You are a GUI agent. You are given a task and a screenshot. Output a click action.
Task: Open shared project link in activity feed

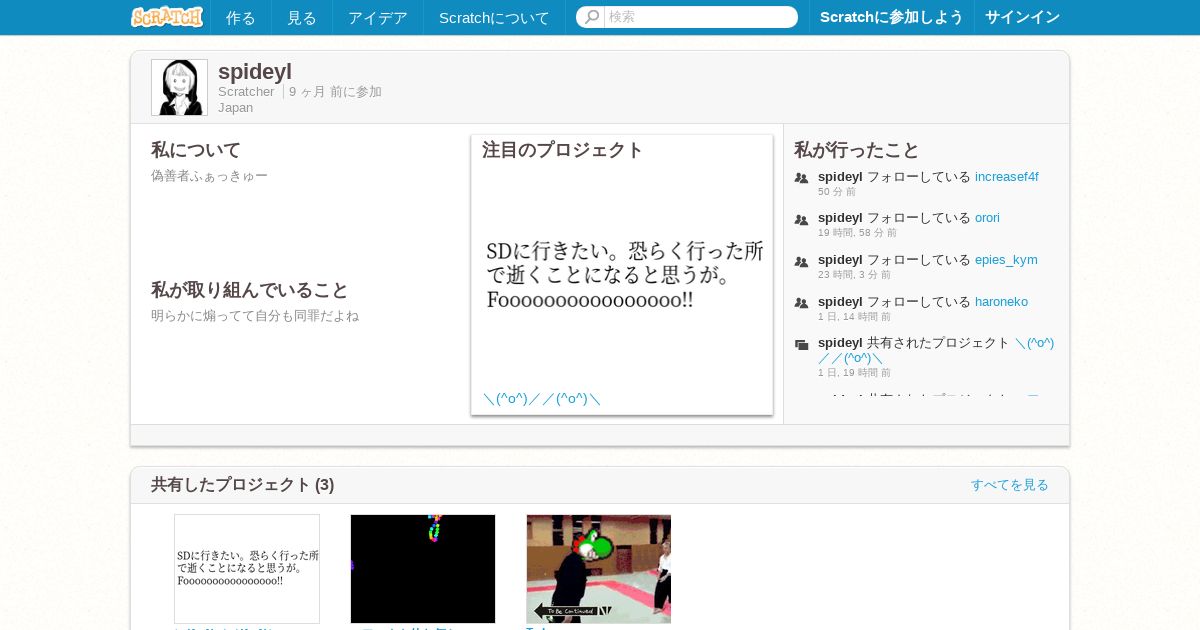click(x=936, y=350)
